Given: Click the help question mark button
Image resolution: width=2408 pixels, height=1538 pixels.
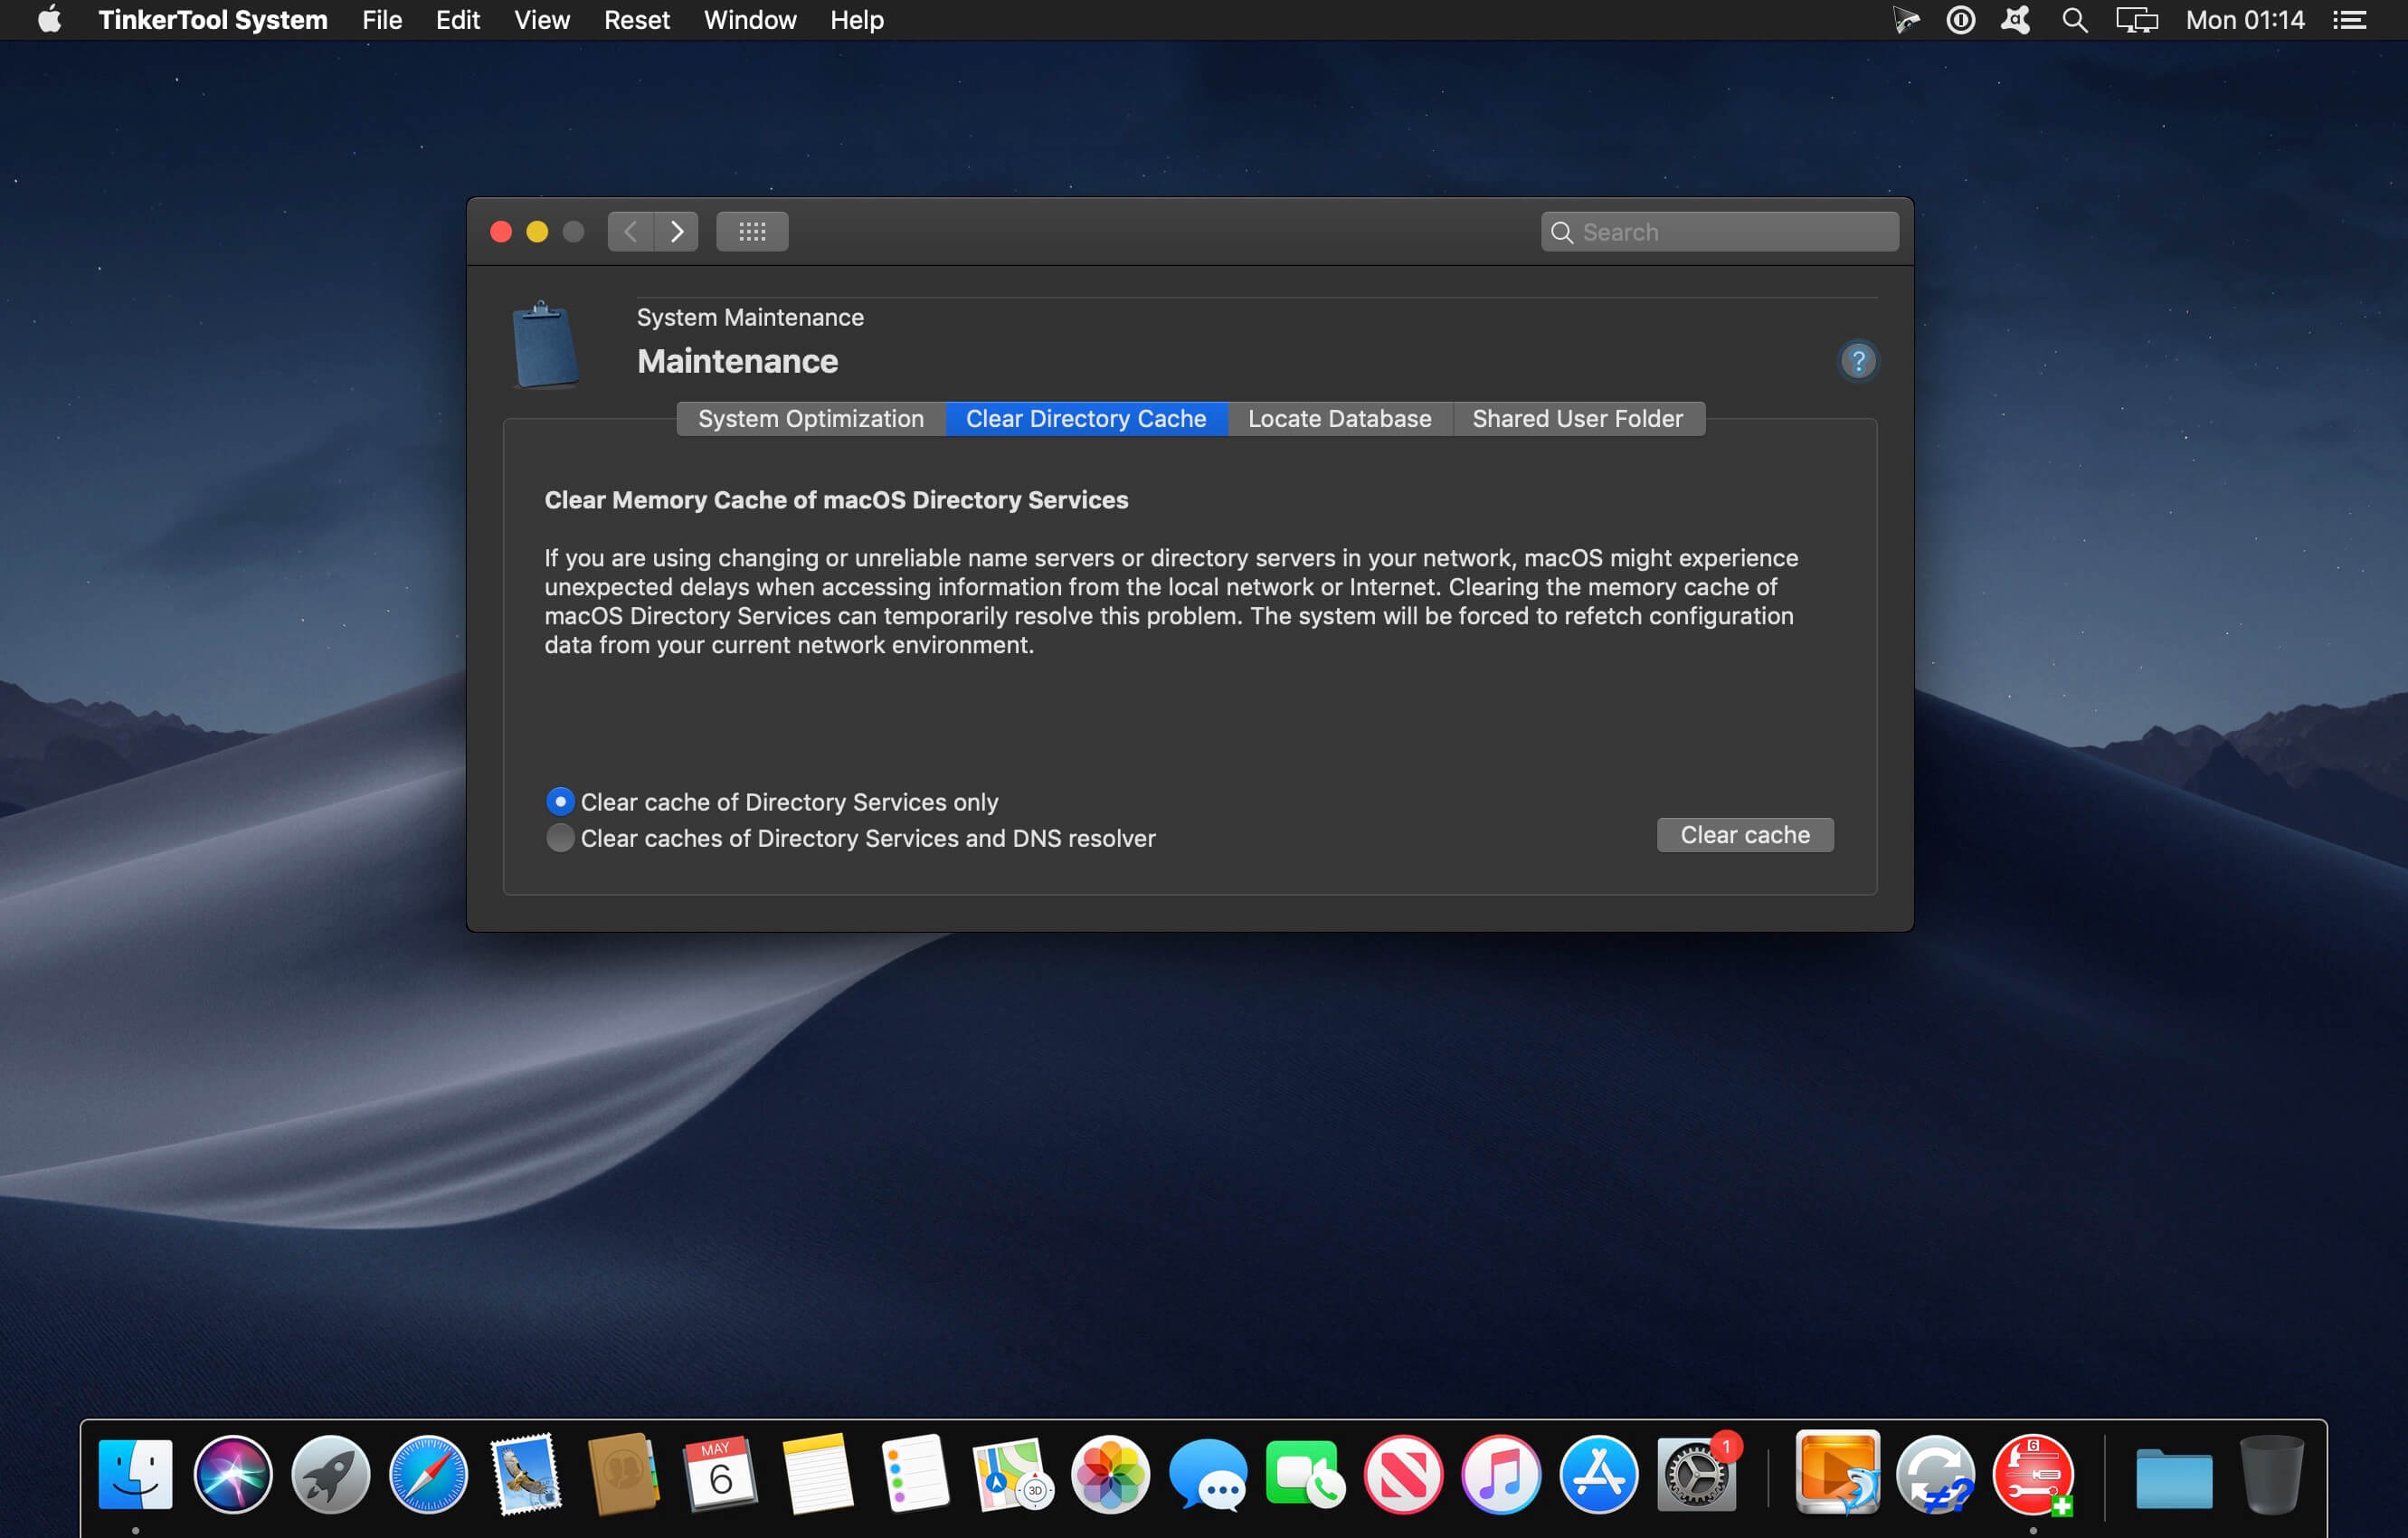Looking at the screenshot, I should [1857, 361].
